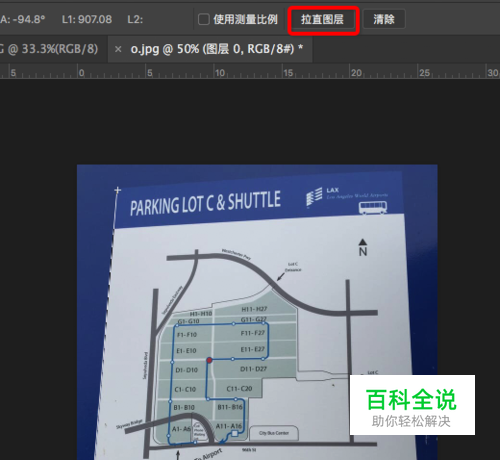The image size is (500, 460).
Task: Click the ruler endpoint crosshair on the image
Action: coord(117,190)
